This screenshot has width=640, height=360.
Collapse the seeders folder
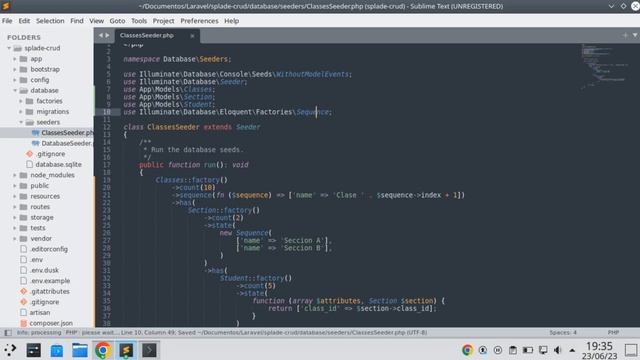[21, 122]
